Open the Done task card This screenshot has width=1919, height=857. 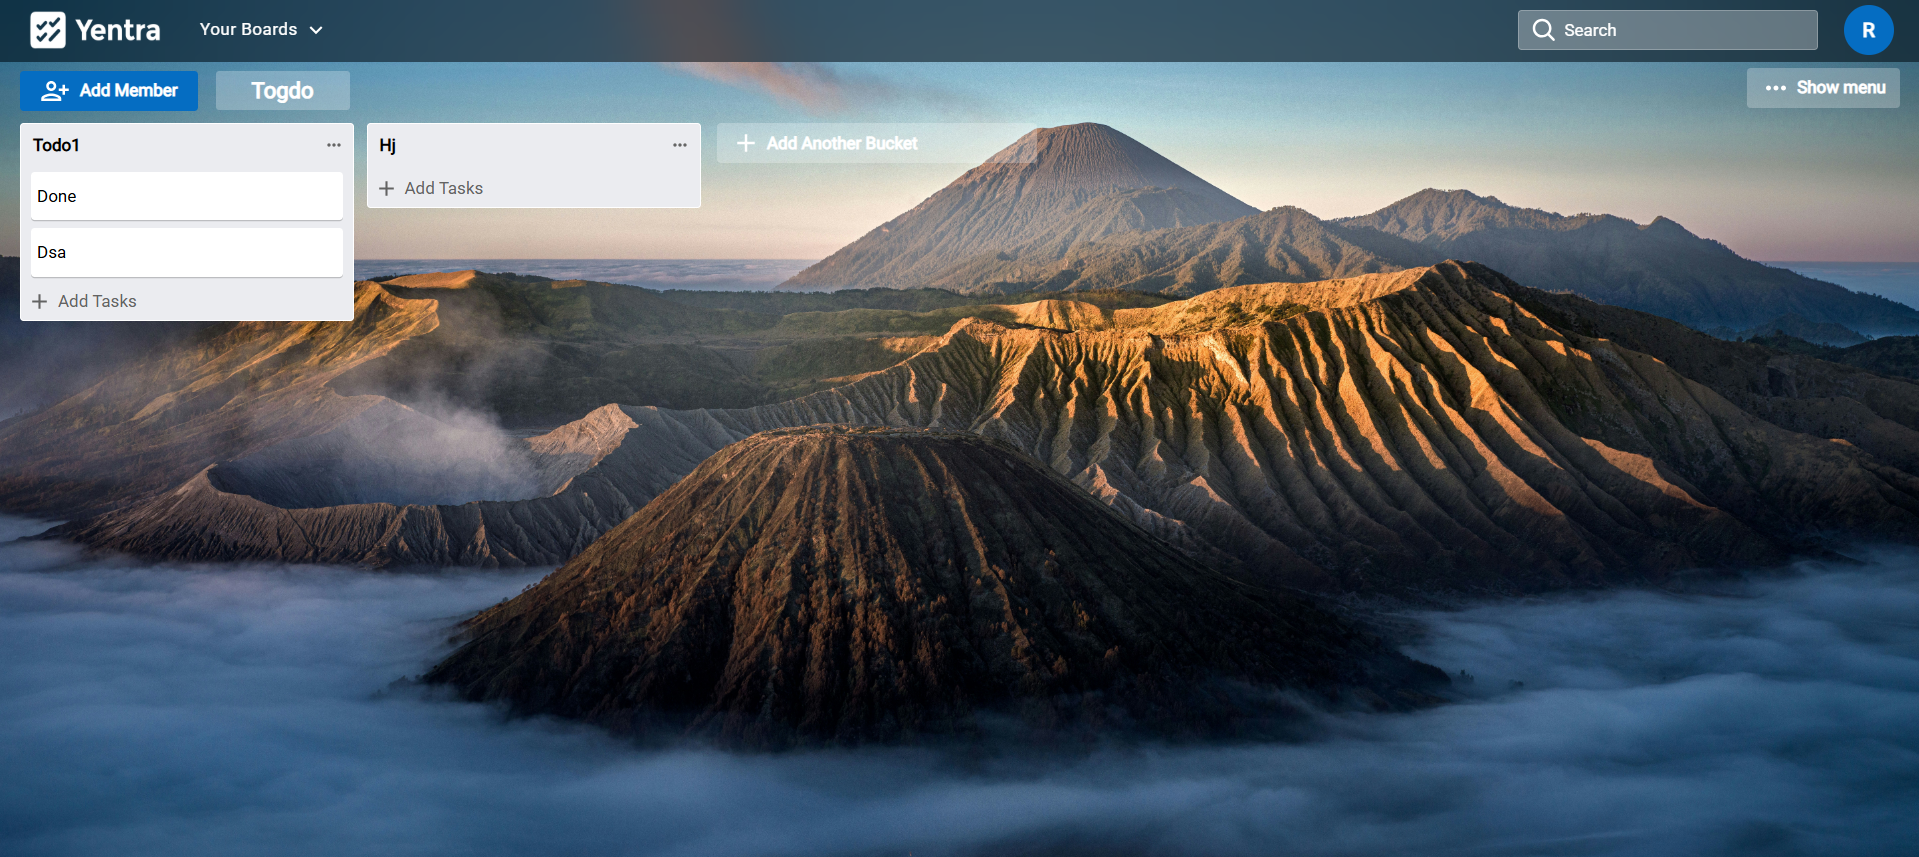[186, 196]
